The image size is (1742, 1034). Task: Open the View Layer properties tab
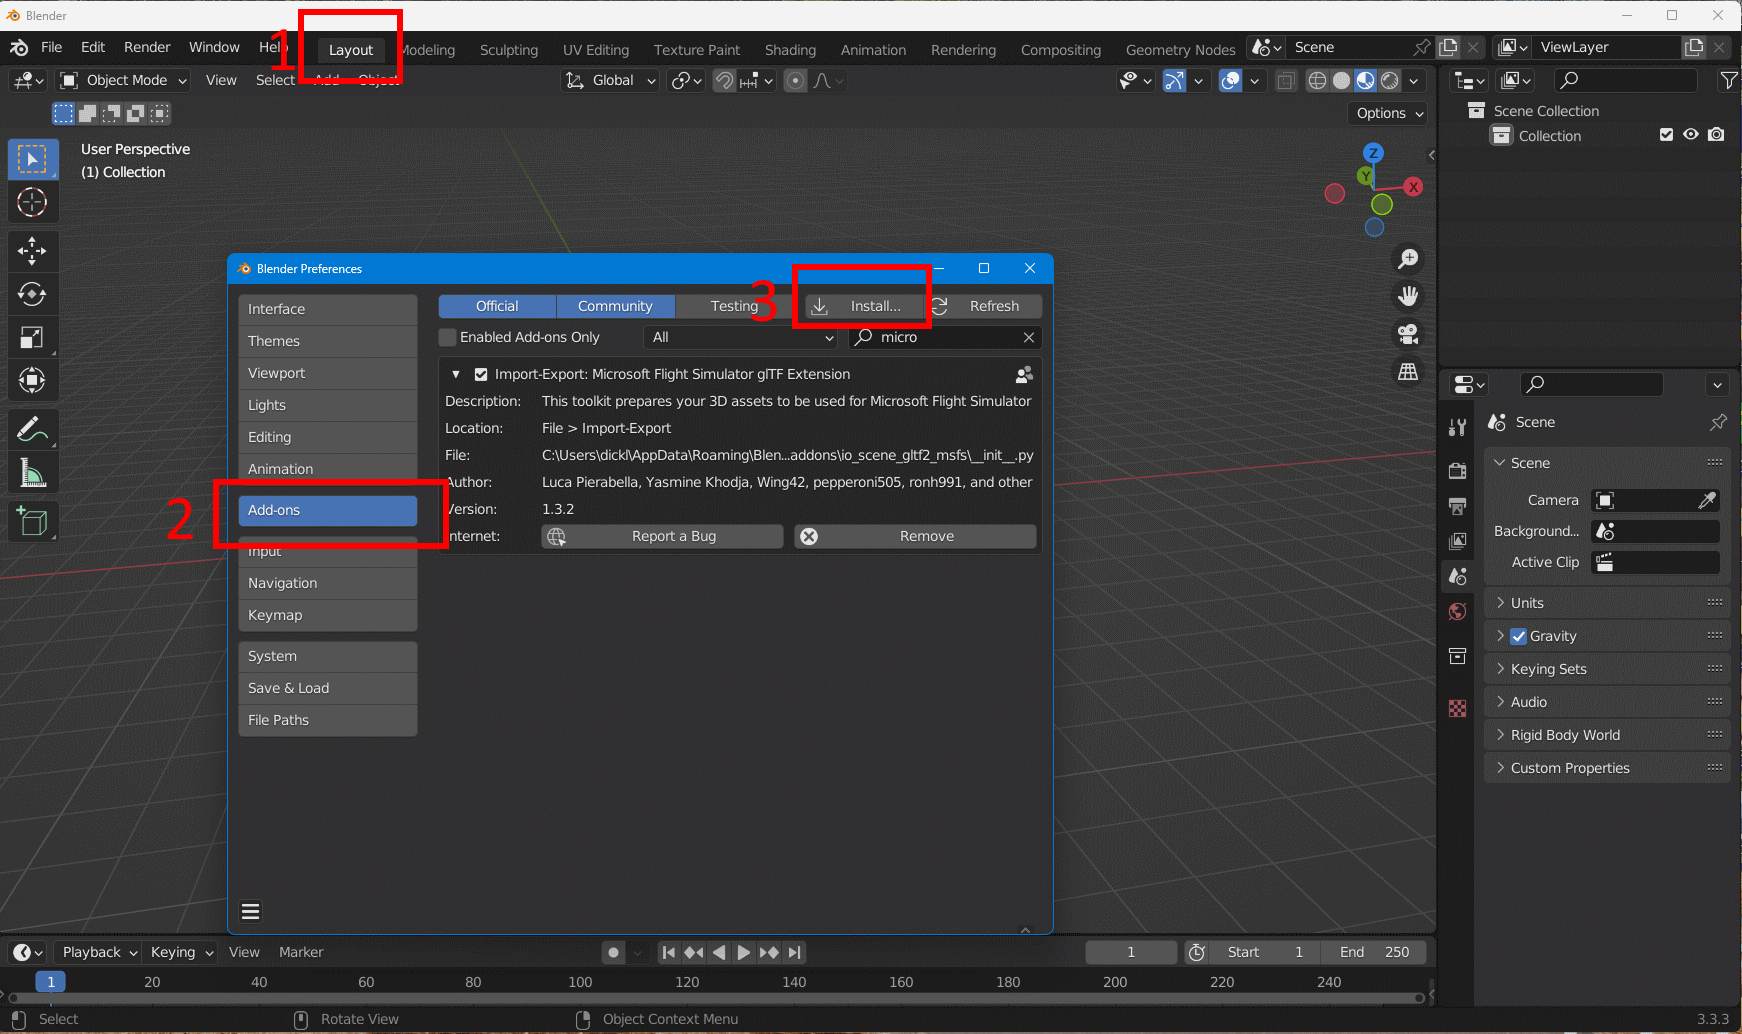point(1458,541)
